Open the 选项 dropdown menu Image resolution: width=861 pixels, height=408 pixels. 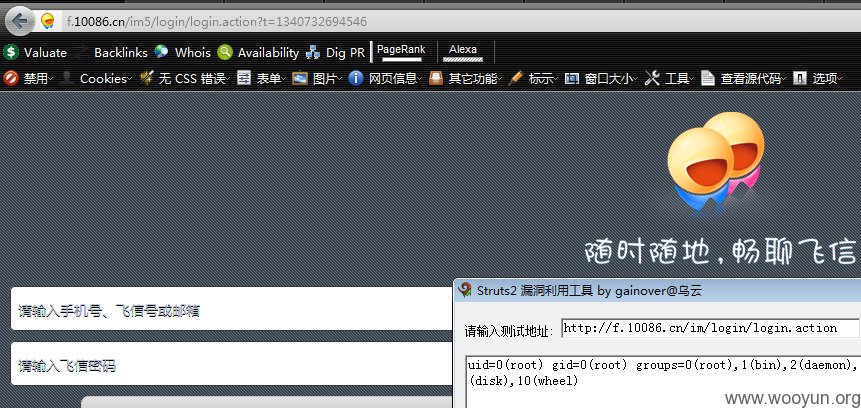(827, 79)
